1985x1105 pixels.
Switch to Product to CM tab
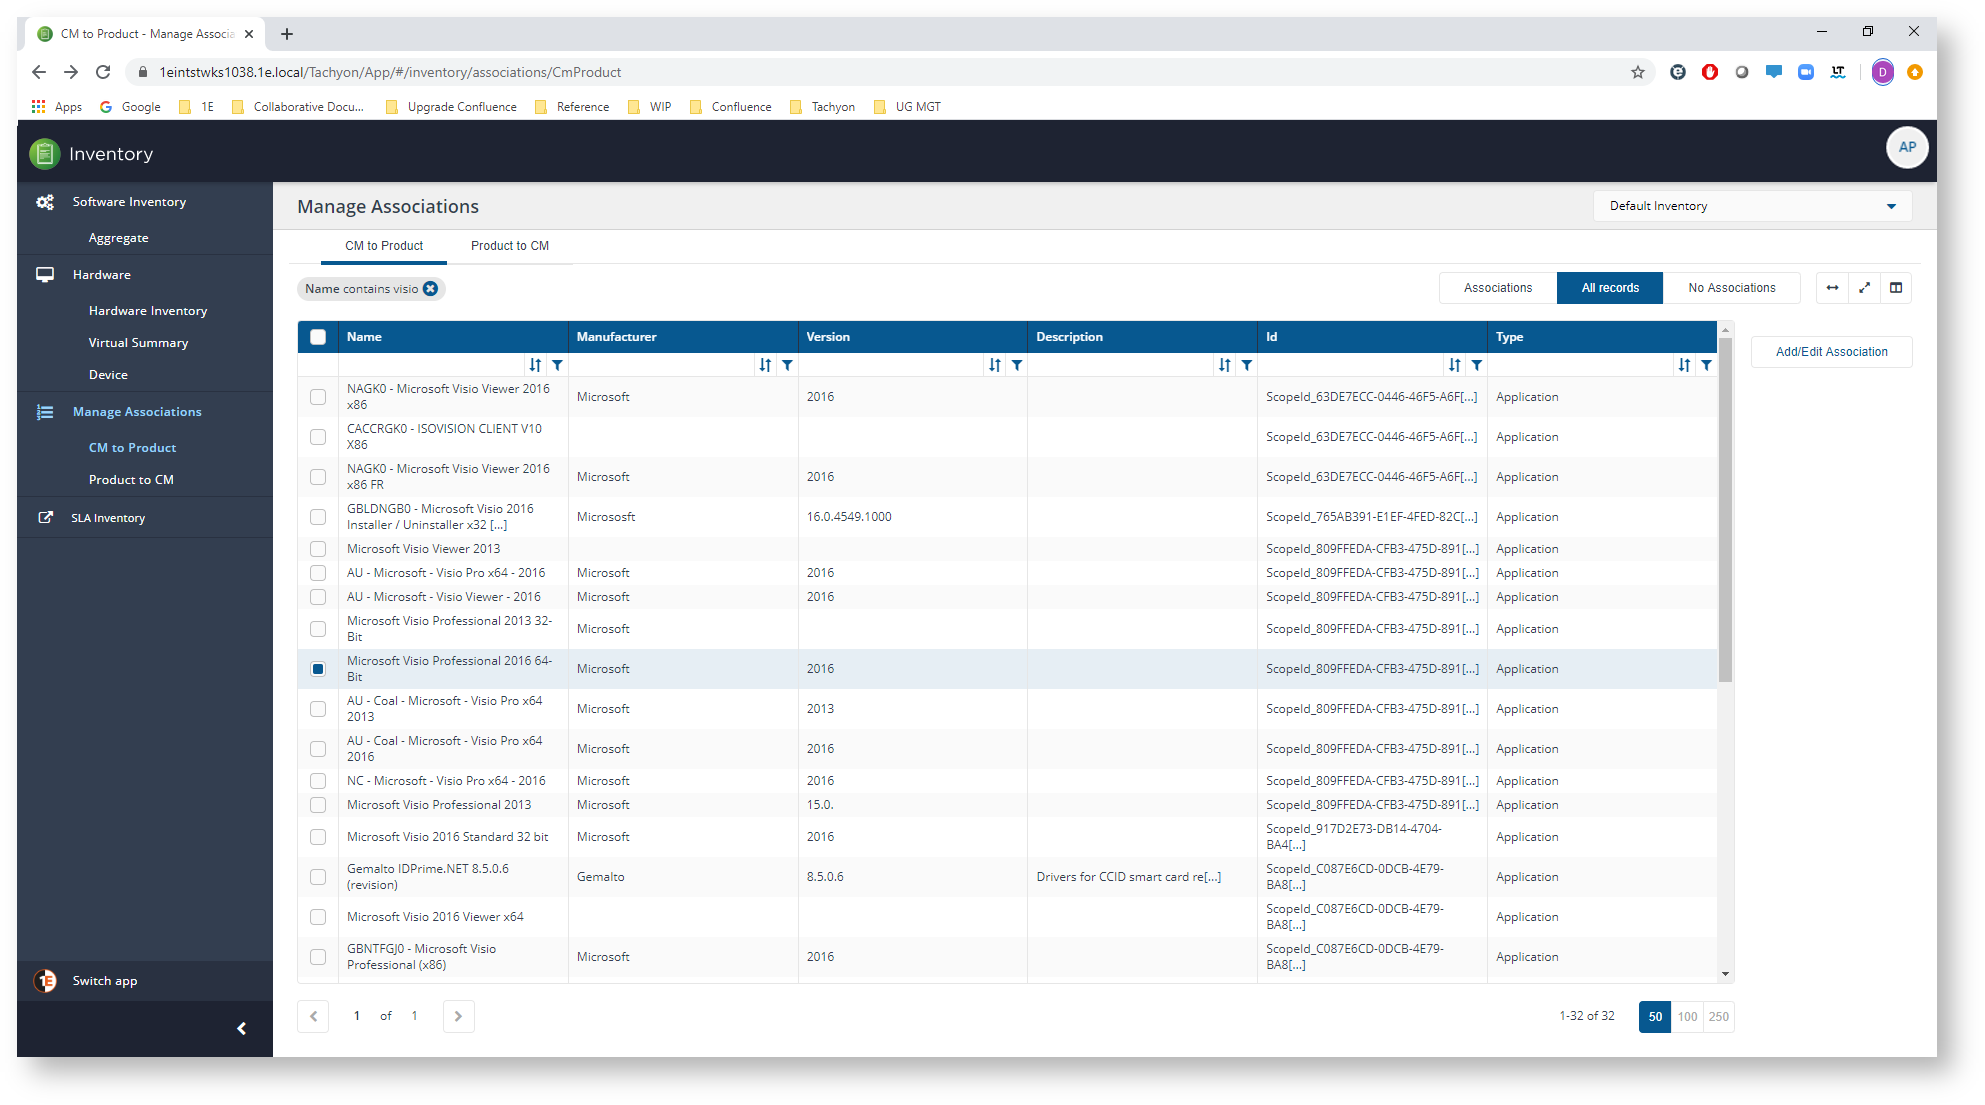pos(514,245)
